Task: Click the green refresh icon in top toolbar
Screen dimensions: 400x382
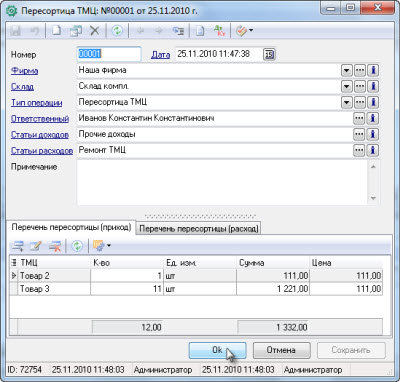Action: point(117,31)
